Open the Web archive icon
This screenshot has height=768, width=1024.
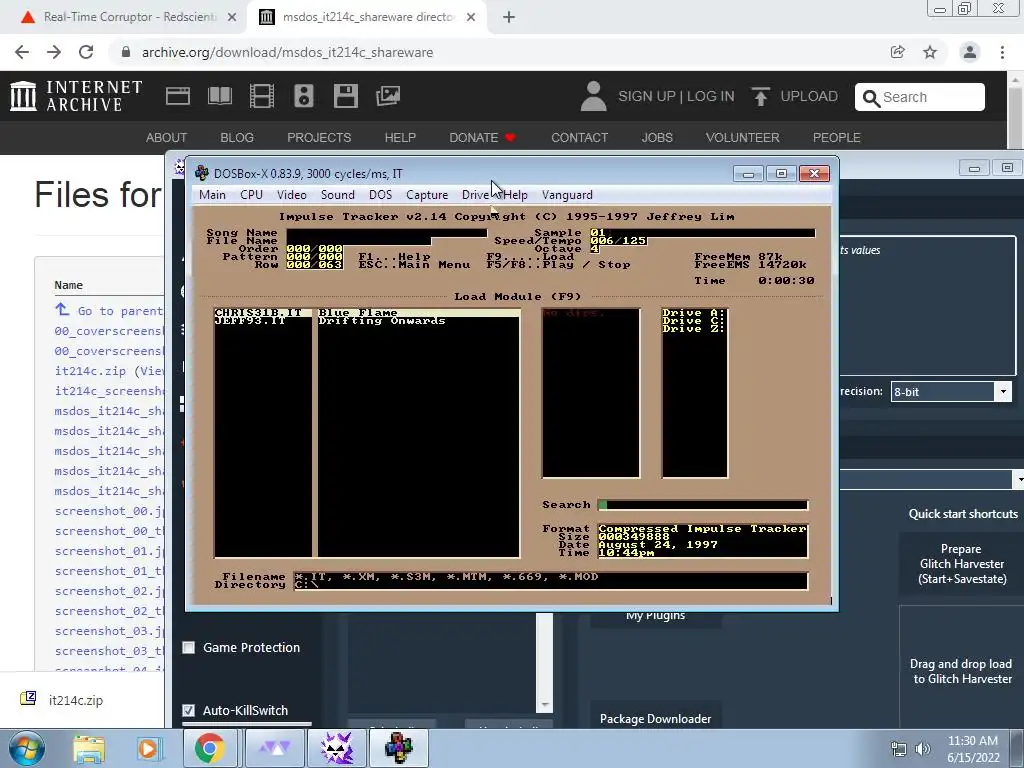point(178,96)
